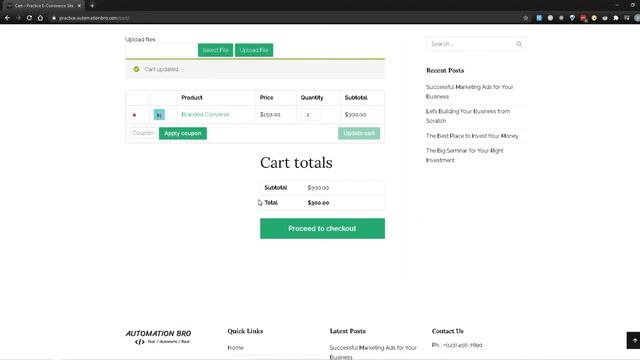640x360 pixels.
Task: Click the Coupon code input field
Action: (143, 133)
